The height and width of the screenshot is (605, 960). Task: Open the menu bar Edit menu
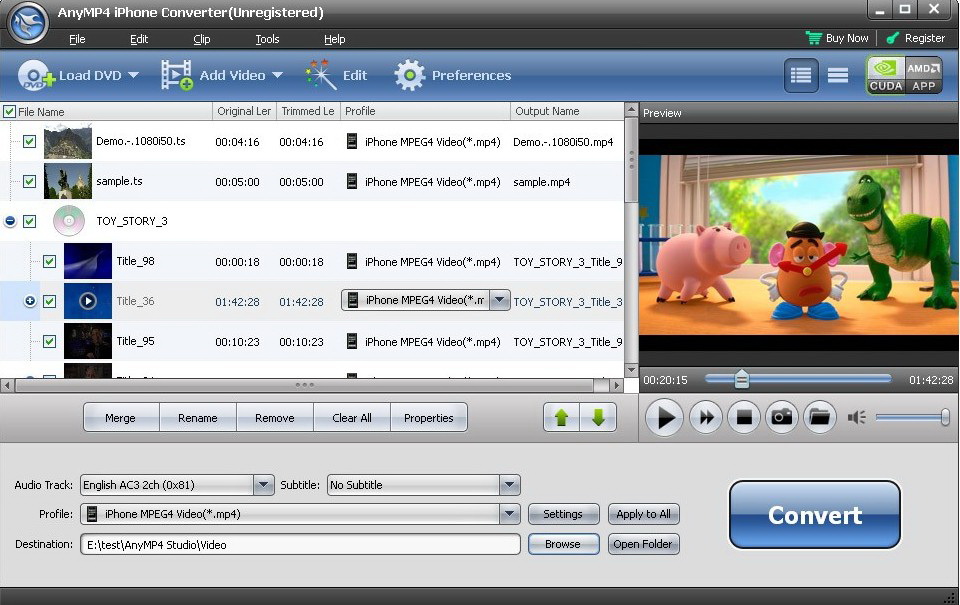139,39
